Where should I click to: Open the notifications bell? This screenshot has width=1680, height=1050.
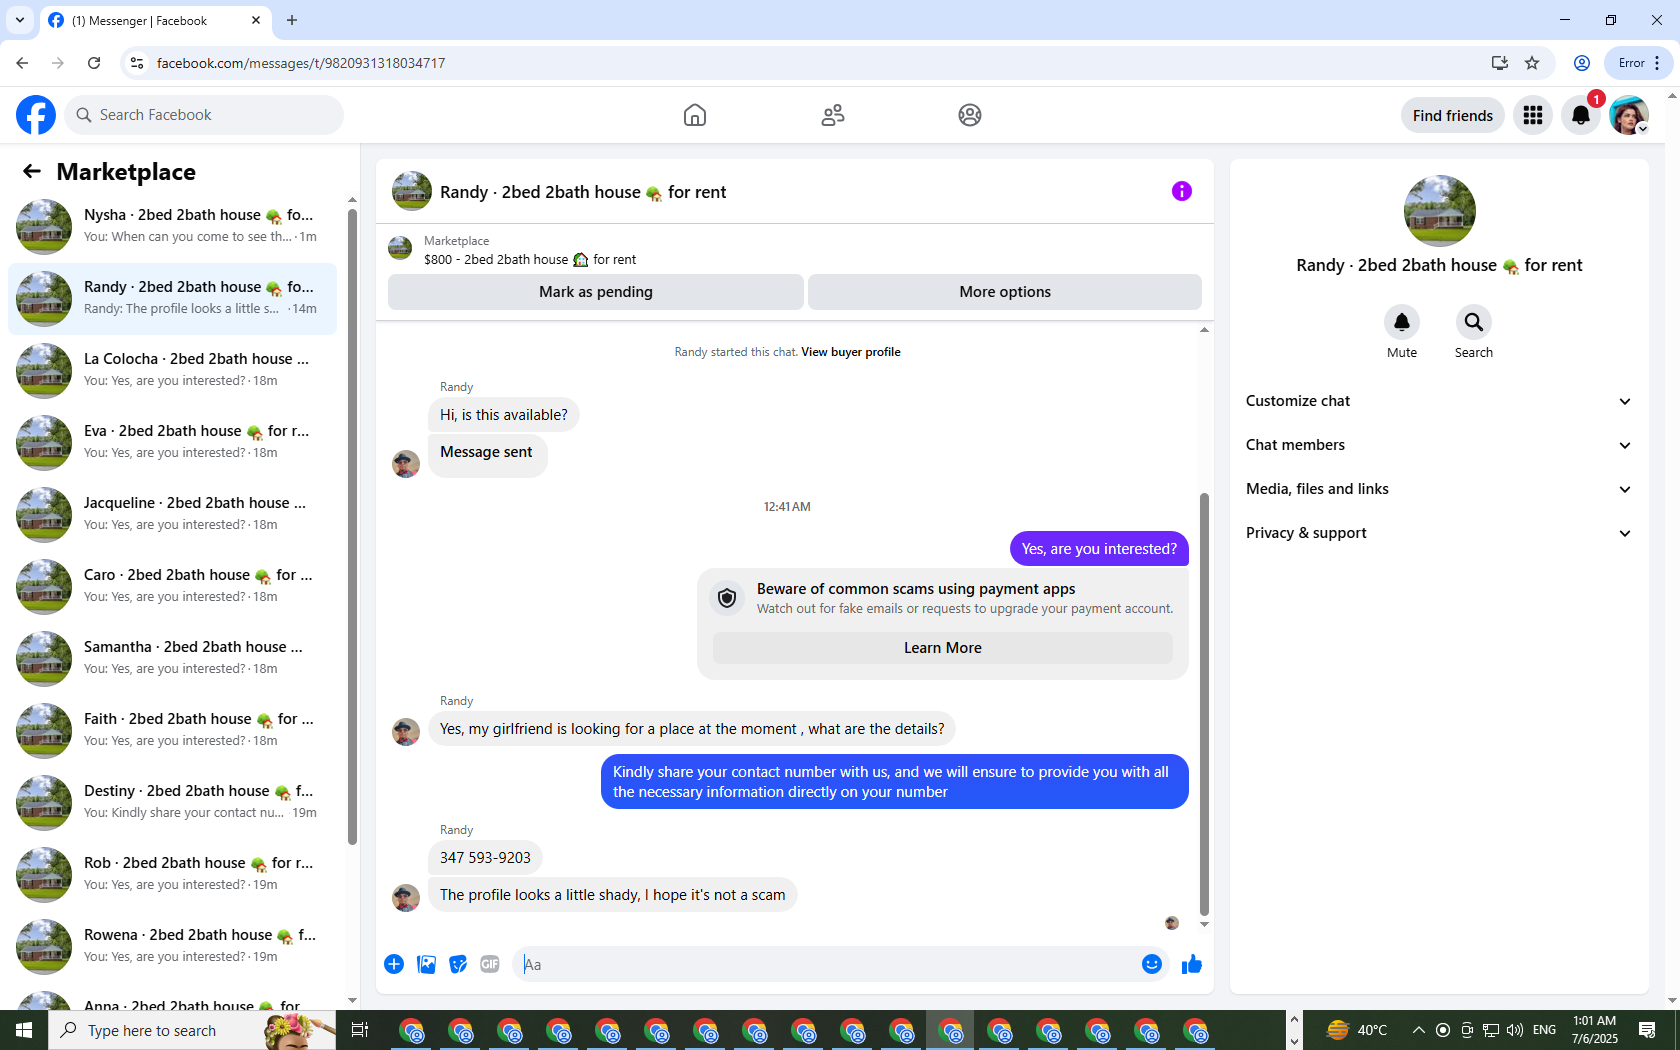1581,115
